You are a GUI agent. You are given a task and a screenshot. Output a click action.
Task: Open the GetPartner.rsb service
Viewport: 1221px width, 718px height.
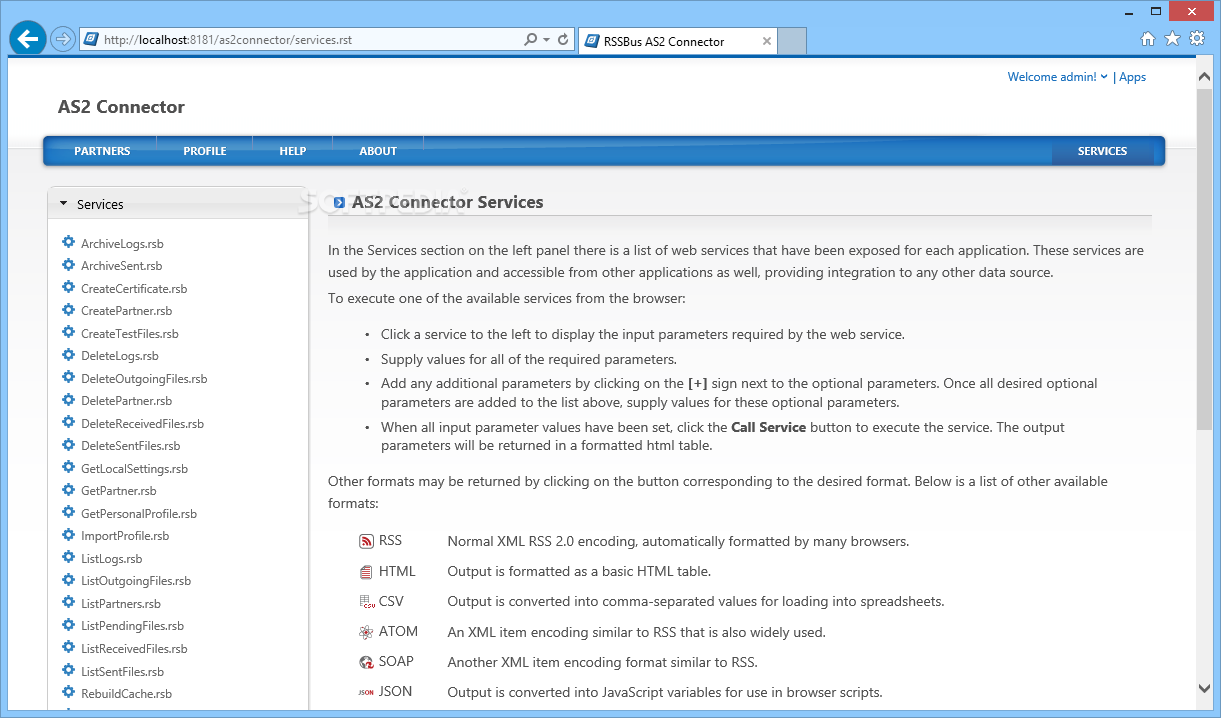point(118,491)
